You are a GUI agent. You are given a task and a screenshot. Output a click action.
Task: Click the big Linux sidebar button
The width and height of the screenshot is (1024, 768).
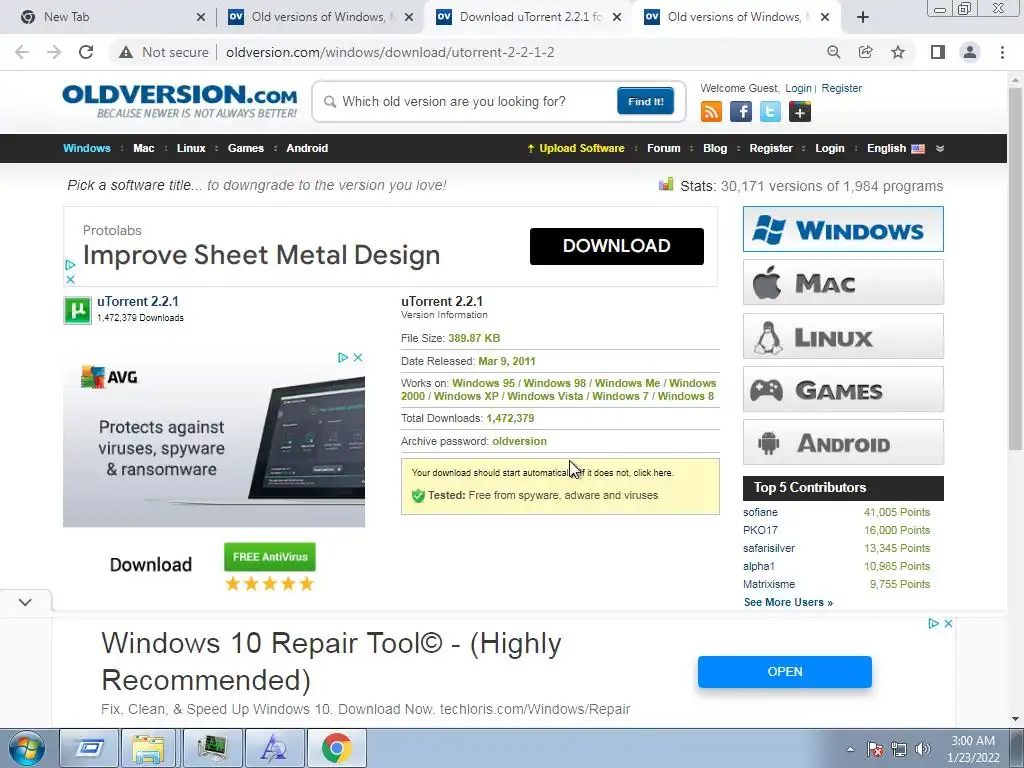(843, 336)
